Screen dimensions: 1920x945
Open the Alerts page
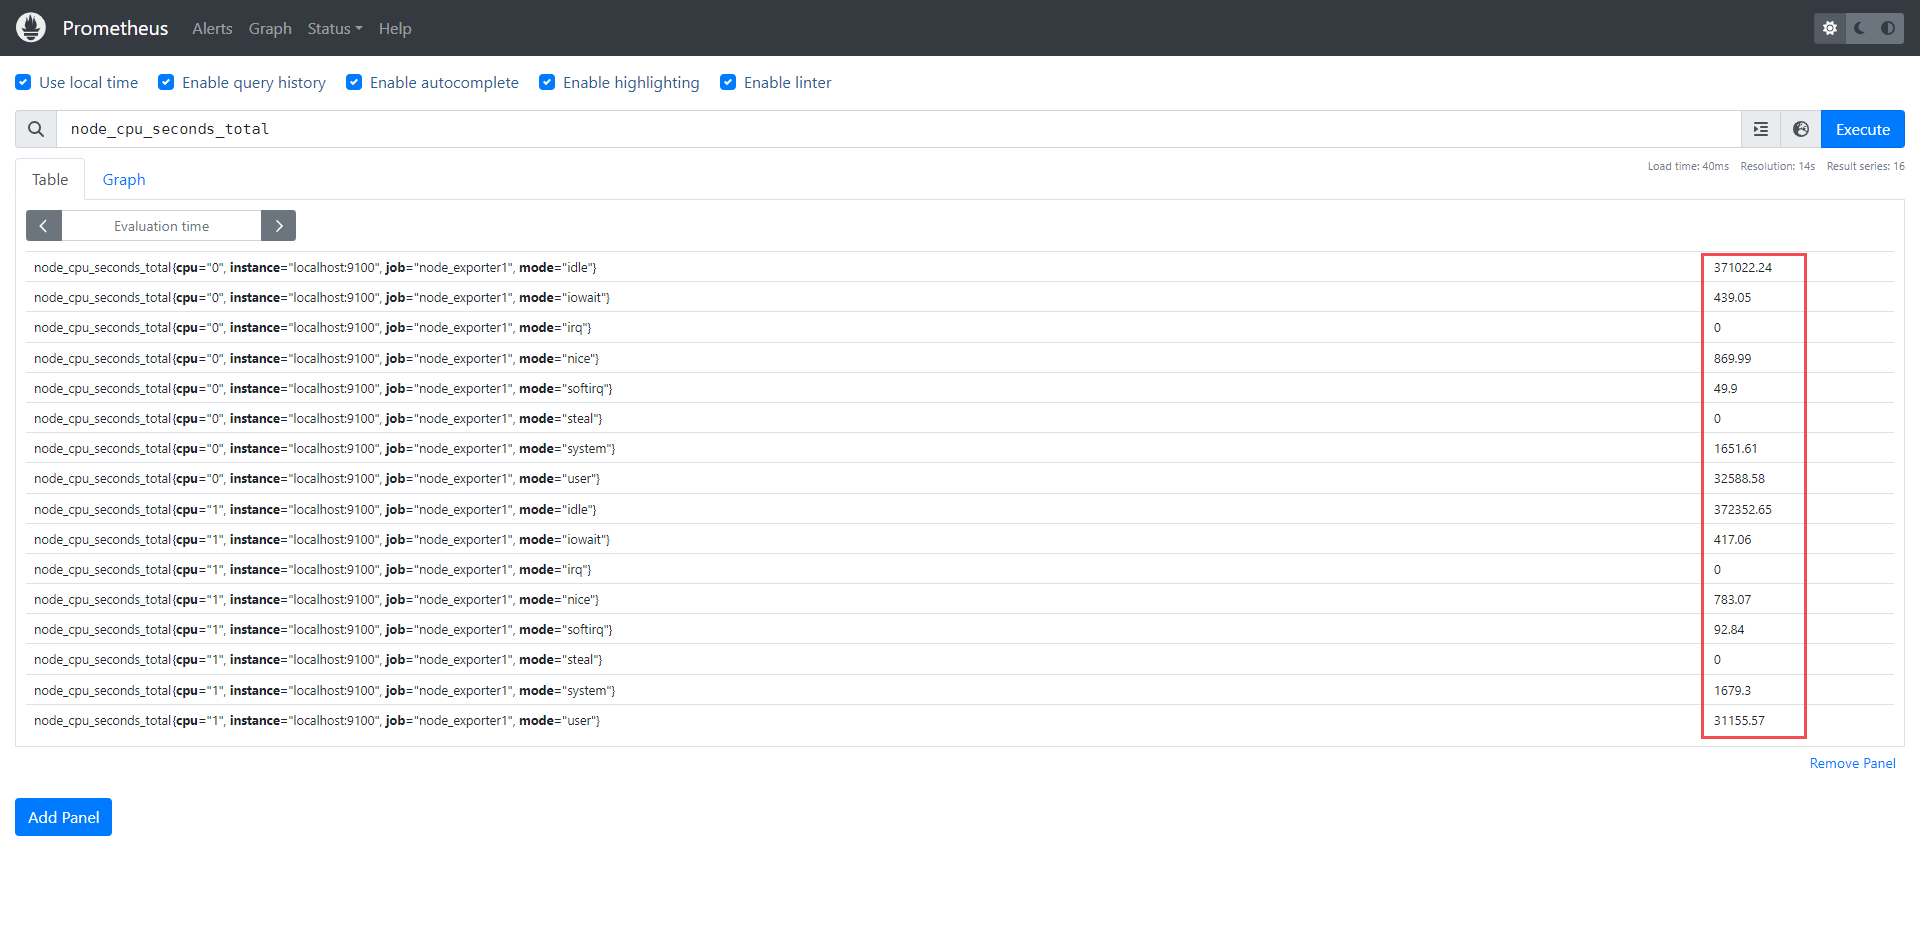point(212,28)
